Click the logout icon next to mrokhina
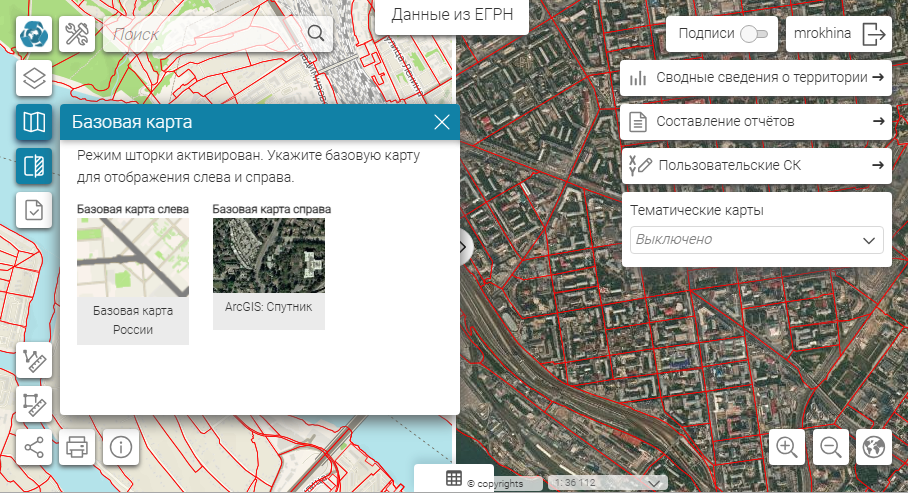 (874, 34)
